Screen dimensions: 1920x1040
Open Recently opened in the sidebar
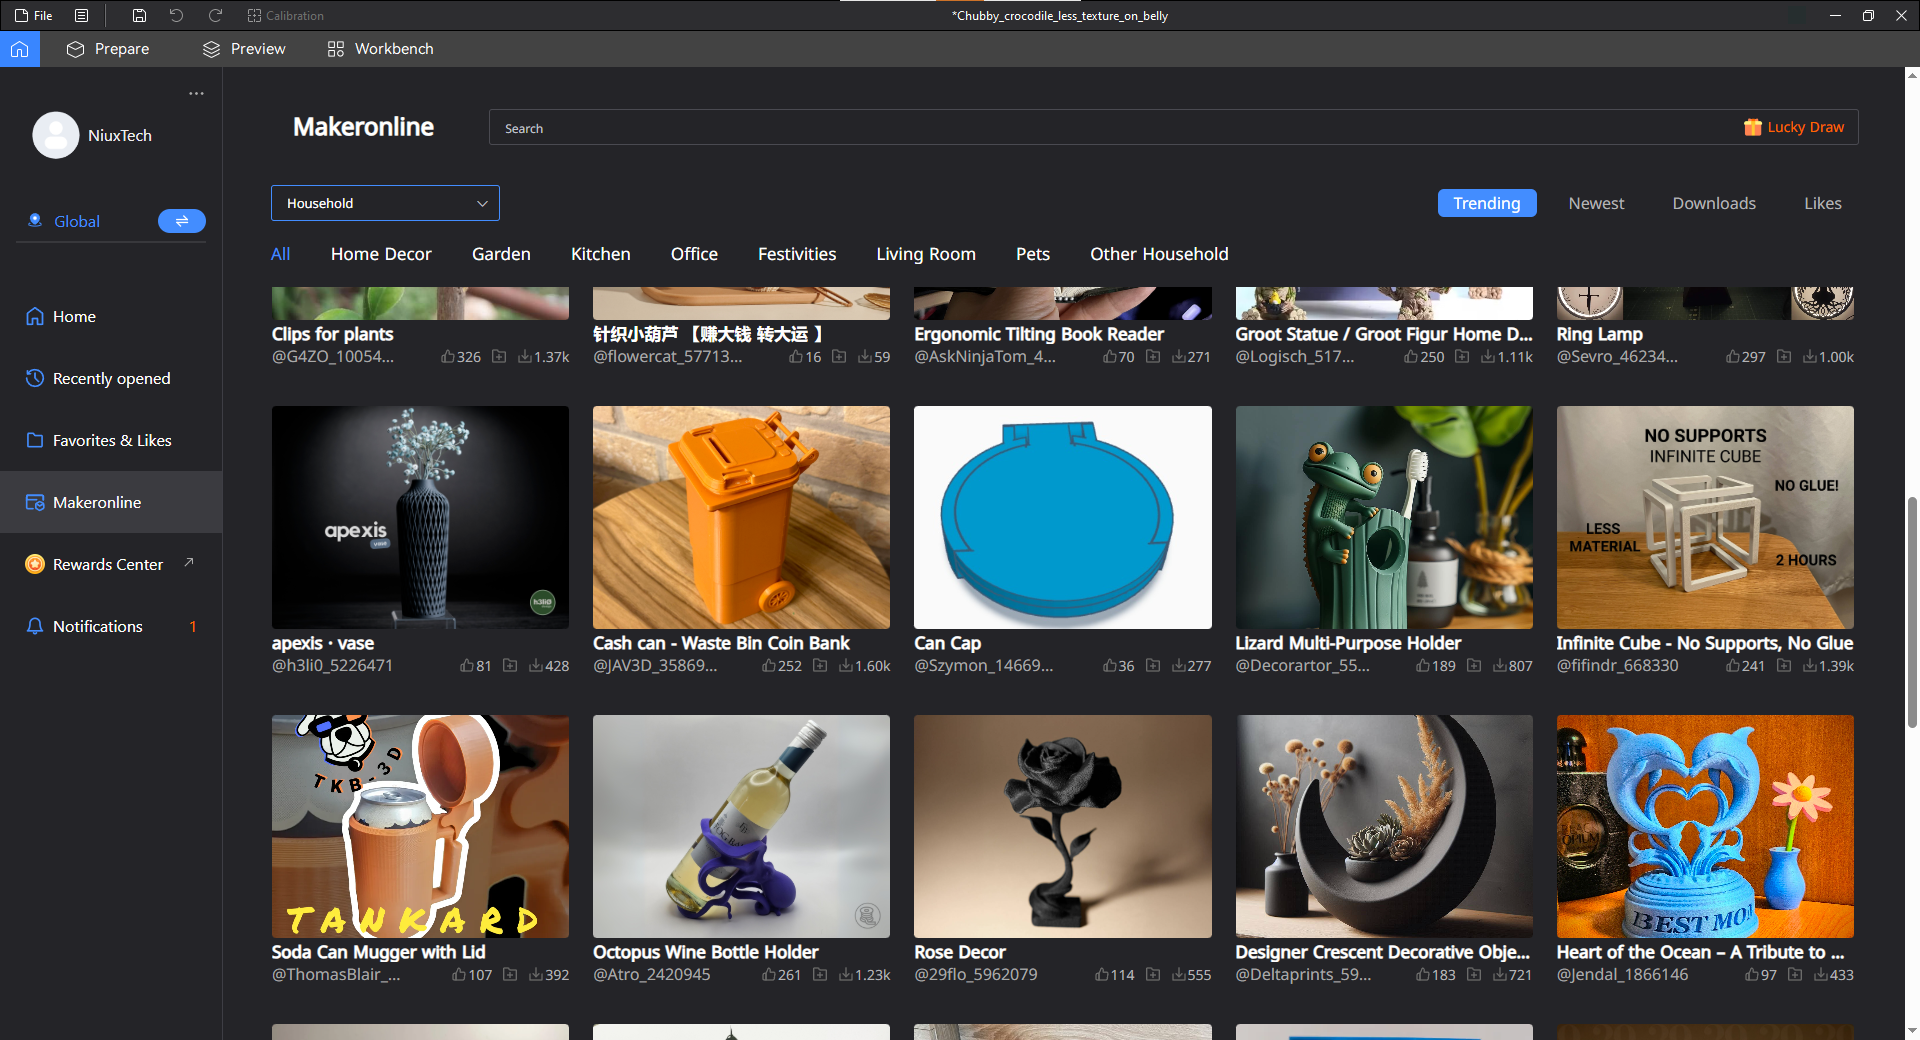111,378
